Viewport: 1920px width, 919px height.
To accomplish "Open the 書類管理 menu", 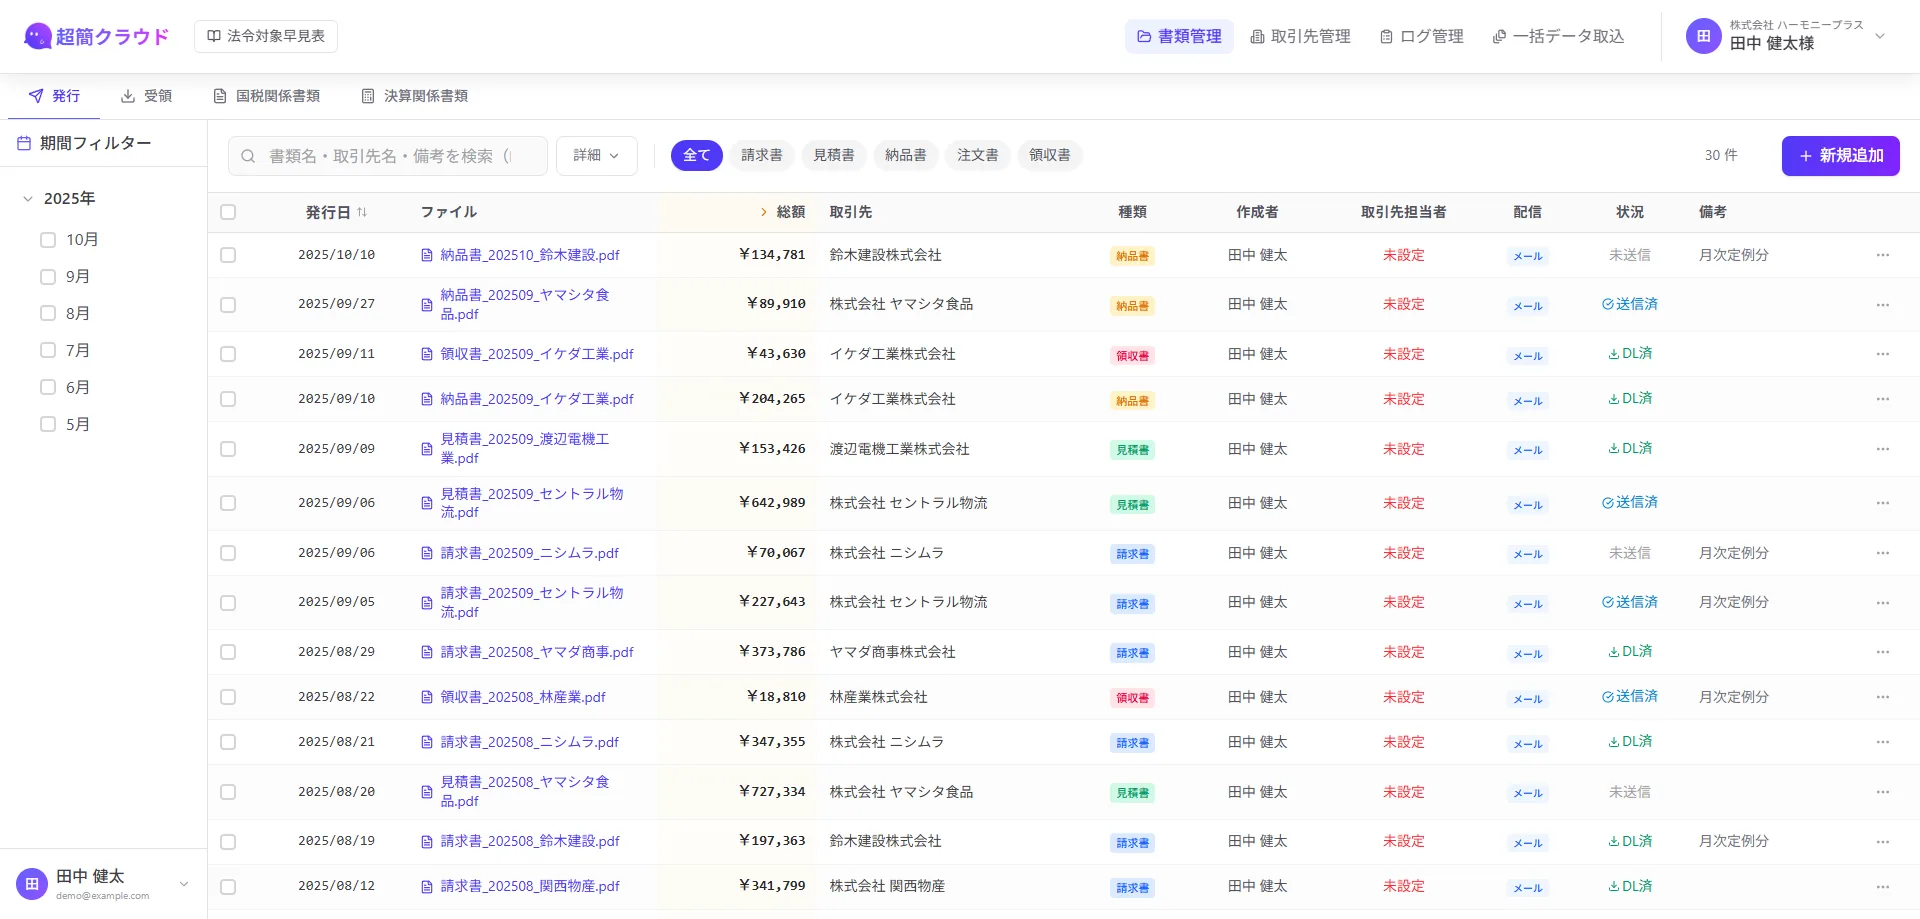I will point(1179,36).
